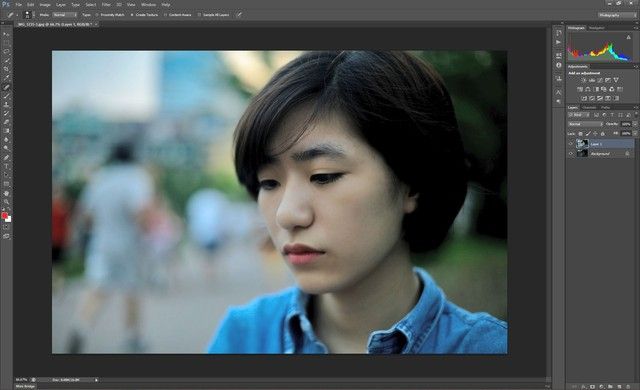This screenshot has height=390, width=640.
Task: Open the Window menu
Action: (x=149, y=4)
